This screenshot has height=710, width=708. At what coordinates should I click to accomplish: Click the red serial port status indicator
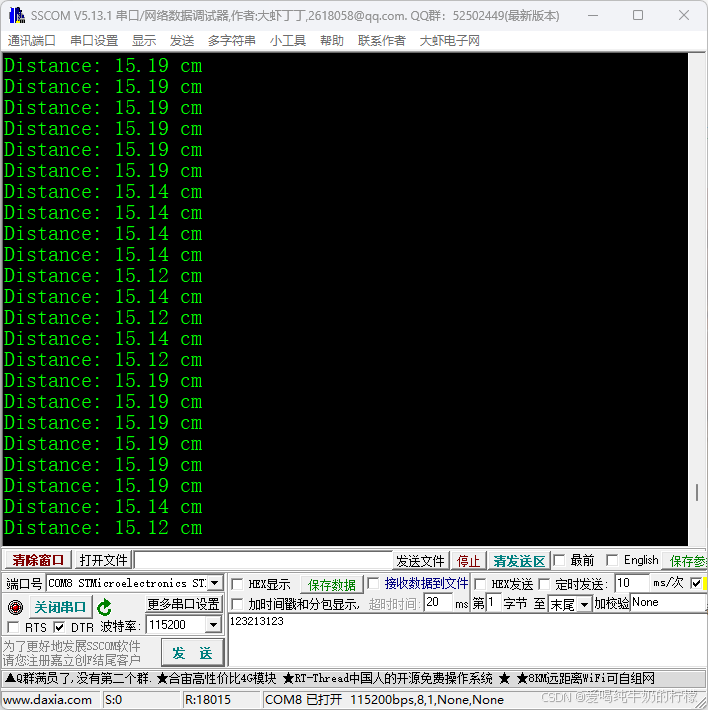click(15, 607)
